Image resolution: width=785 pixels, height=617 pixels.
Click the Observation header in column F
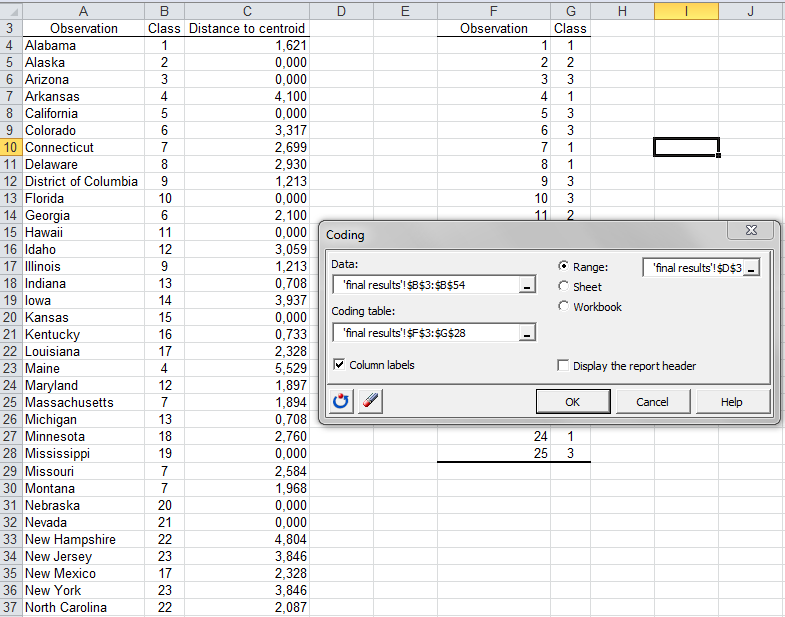pos(494,28)
